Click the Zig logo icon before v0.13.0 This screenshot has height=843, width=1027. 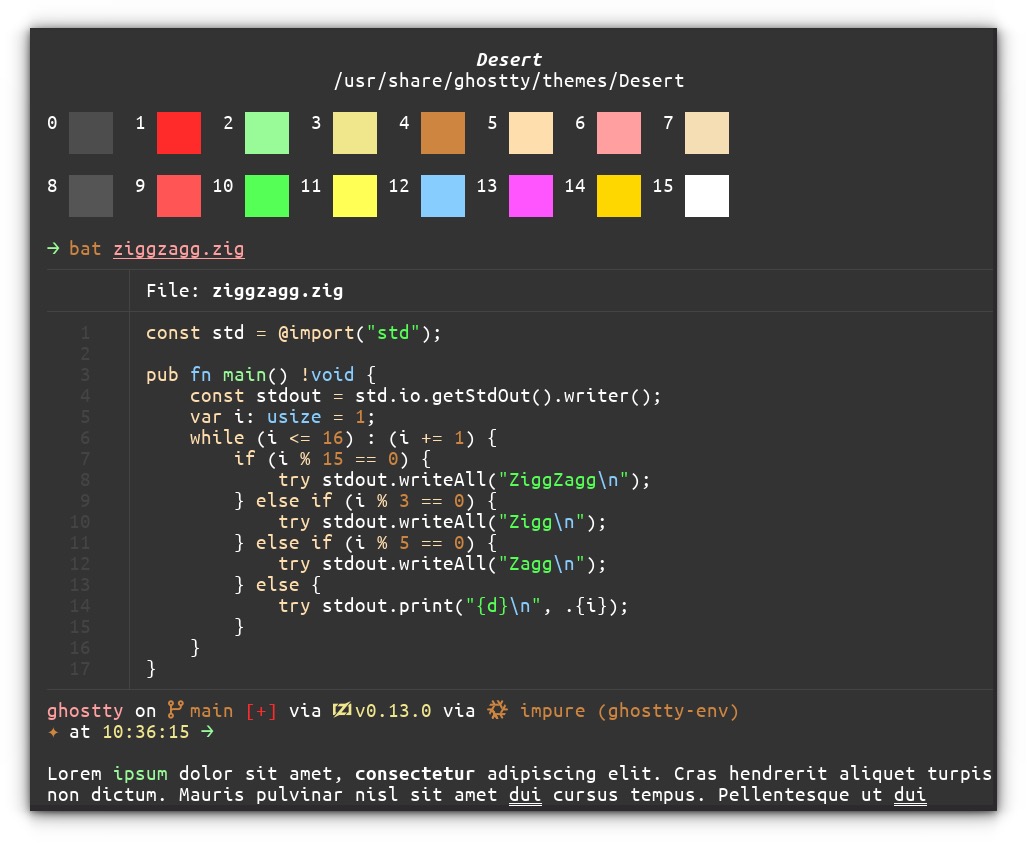coord(341,710)
